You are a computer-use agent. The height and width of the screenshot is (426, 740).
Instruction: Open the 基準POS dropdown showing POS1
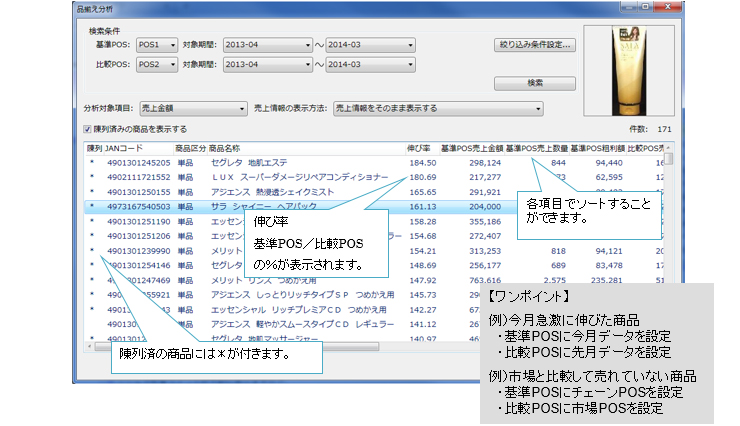tap(156, 45)
